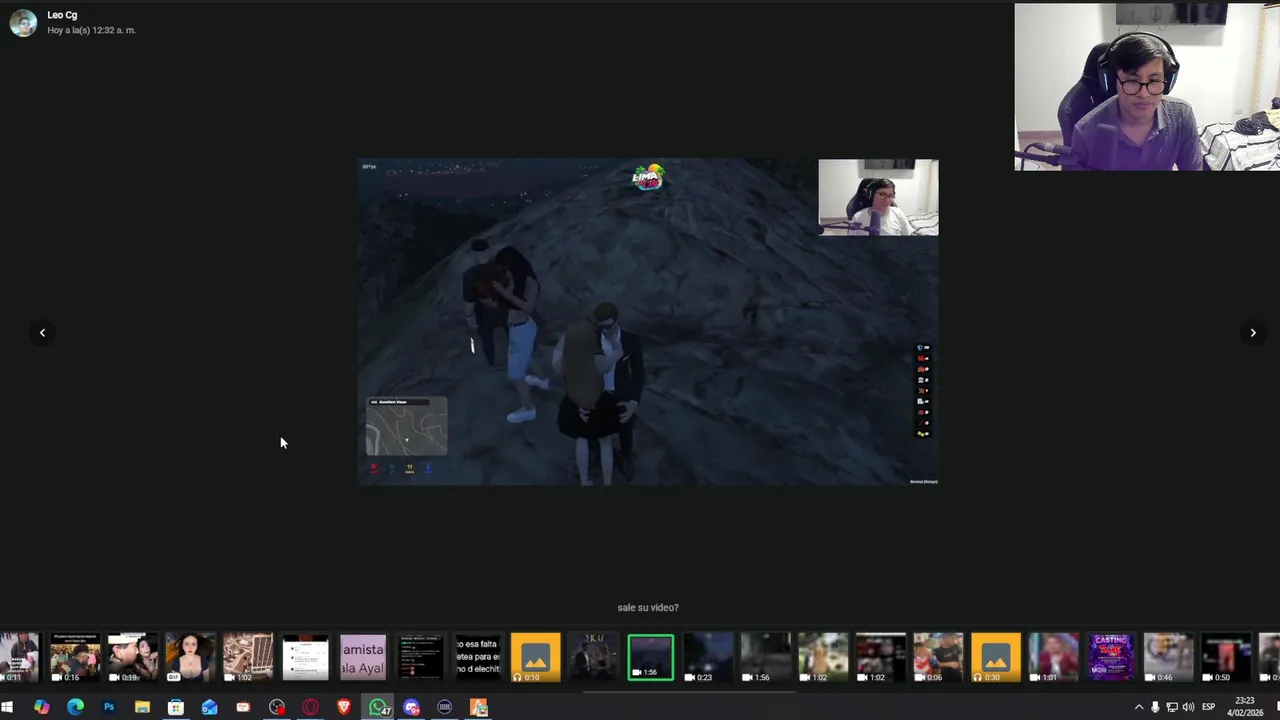Open Discord from the taskbar
Image resolution: width=1280 pixels, height=720 pixels.
tap(411, 707)
